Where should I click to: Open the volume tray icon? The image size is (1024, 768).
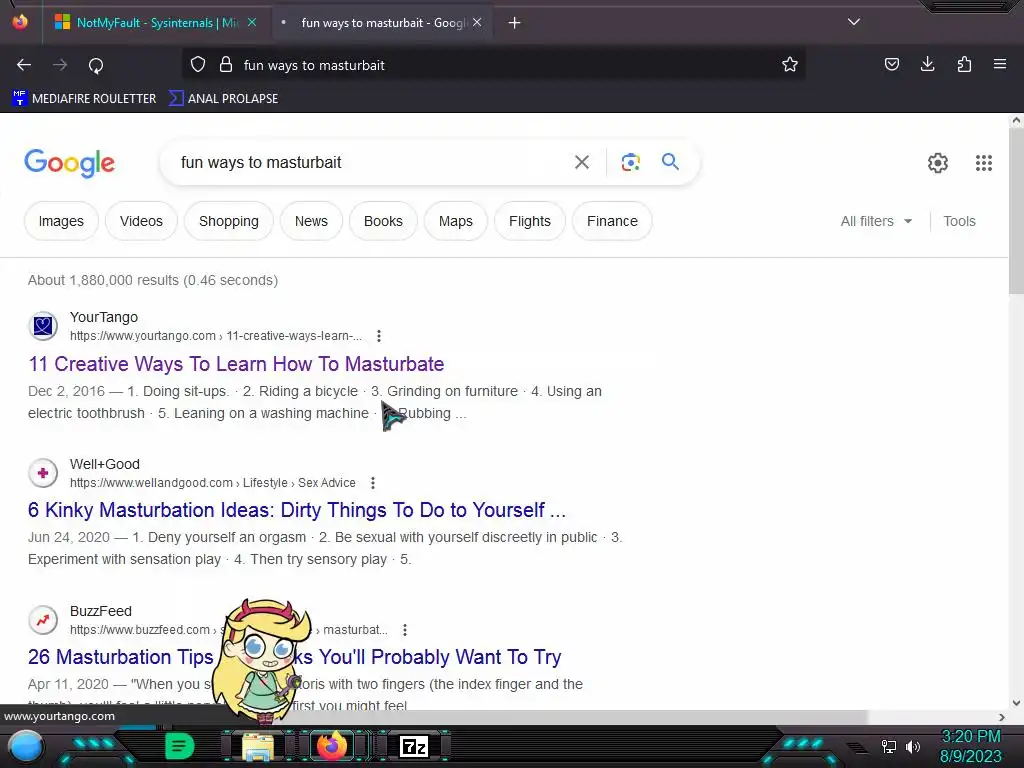tap(913, 746)
